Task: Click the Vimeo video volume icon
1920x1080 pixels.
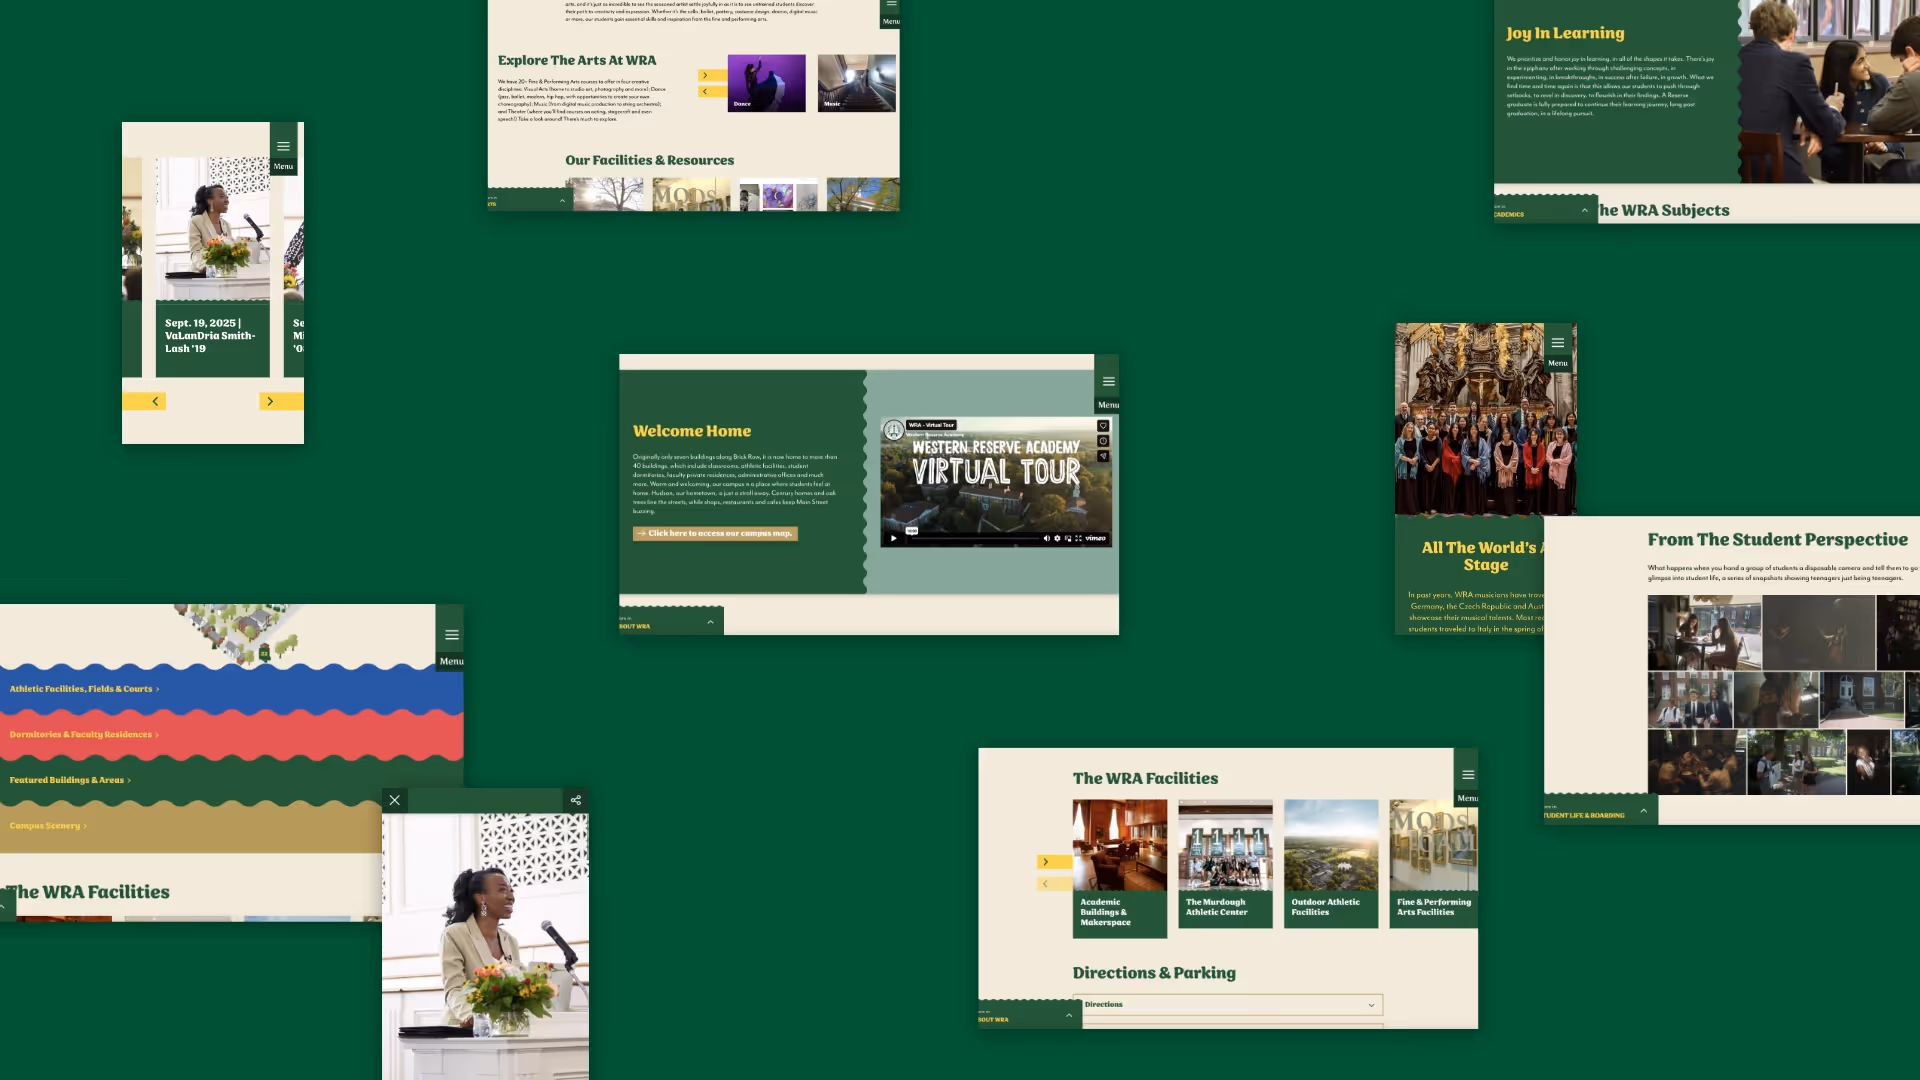Action: click(x=1047, y=538)
